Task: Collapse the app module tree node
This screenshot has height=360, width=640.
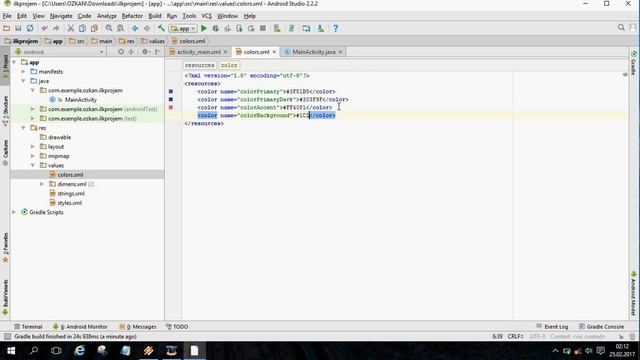Action: pyautogui.click(x=14, y=62)
